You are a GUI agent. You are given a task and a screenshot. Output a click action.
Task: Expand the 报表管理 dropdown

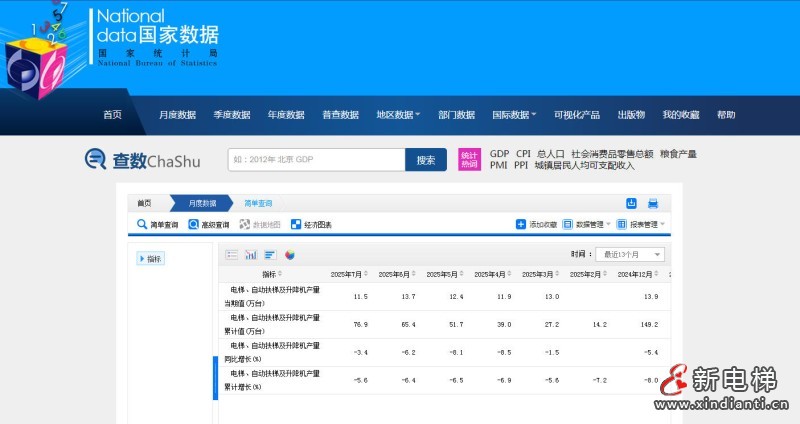(640, 225)
